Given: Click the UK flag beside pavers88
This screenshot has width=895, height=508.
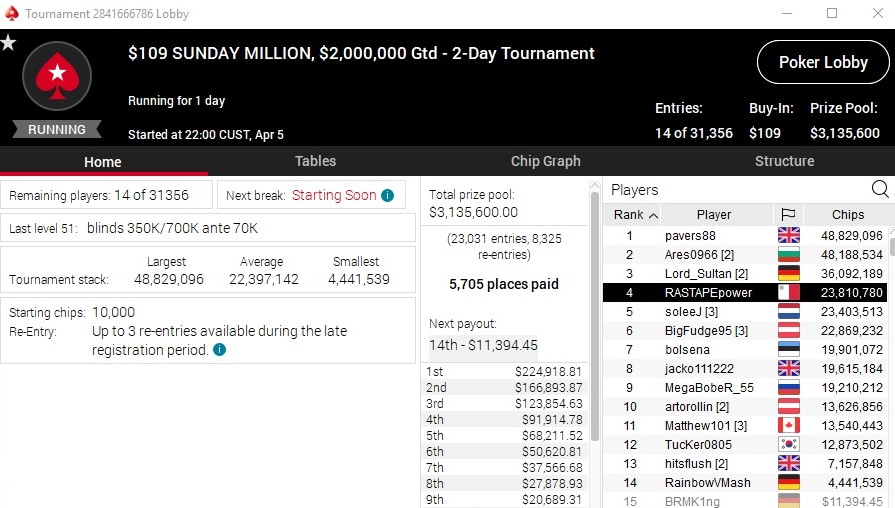Looking at the screenshot, I should 788,236.
